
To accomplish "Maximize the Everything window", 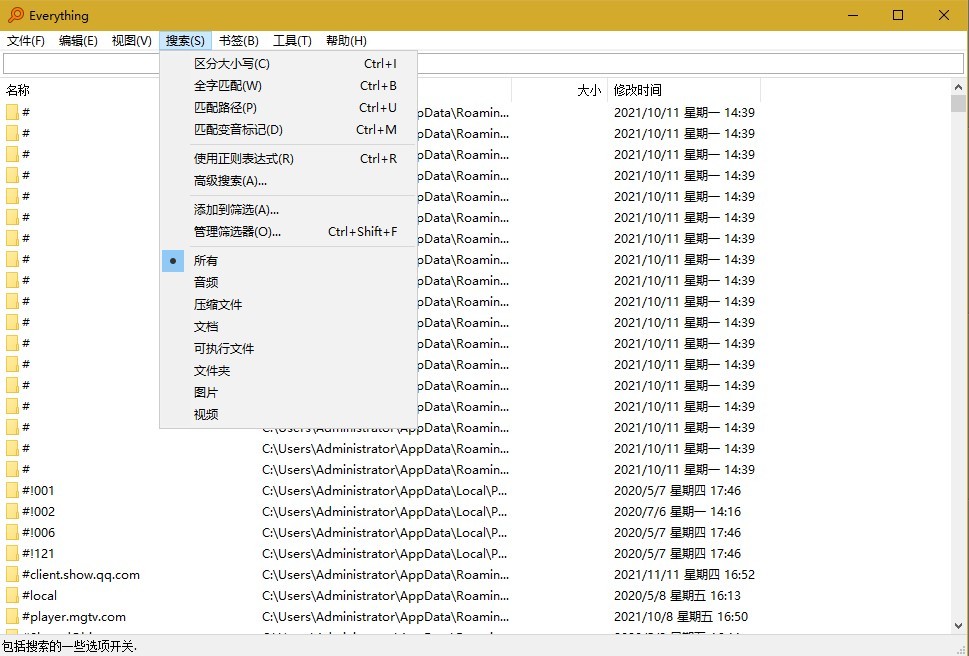I will (x=898, y=15).
